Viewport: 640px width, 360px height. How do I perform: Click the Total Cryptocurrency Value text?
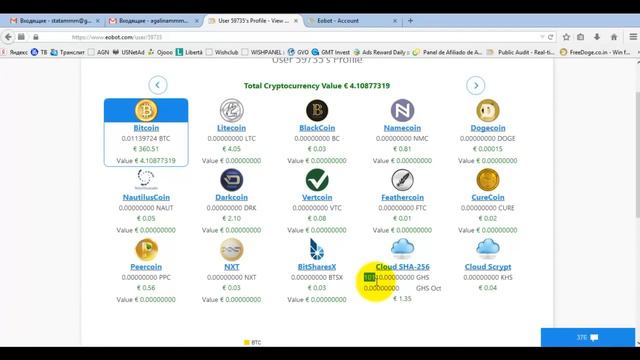coord(317,86)
